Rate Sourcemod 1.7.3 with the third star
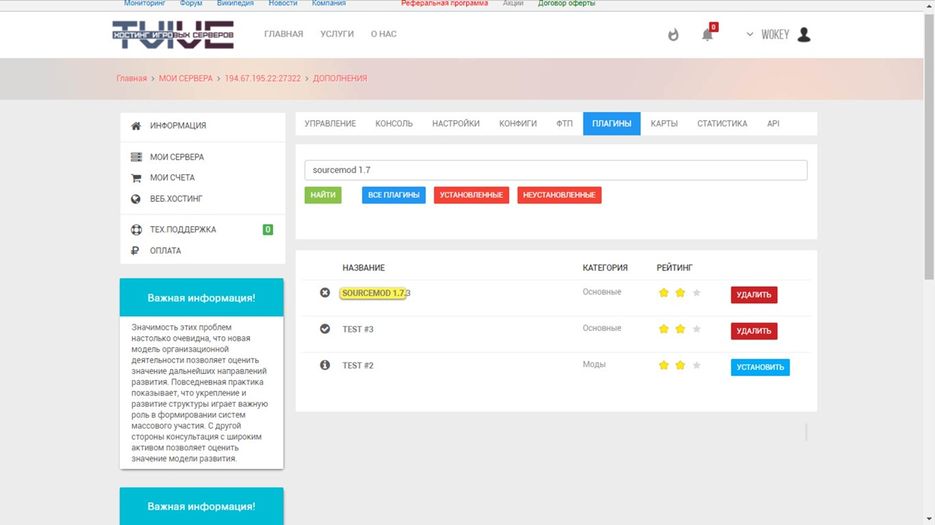 696,293
